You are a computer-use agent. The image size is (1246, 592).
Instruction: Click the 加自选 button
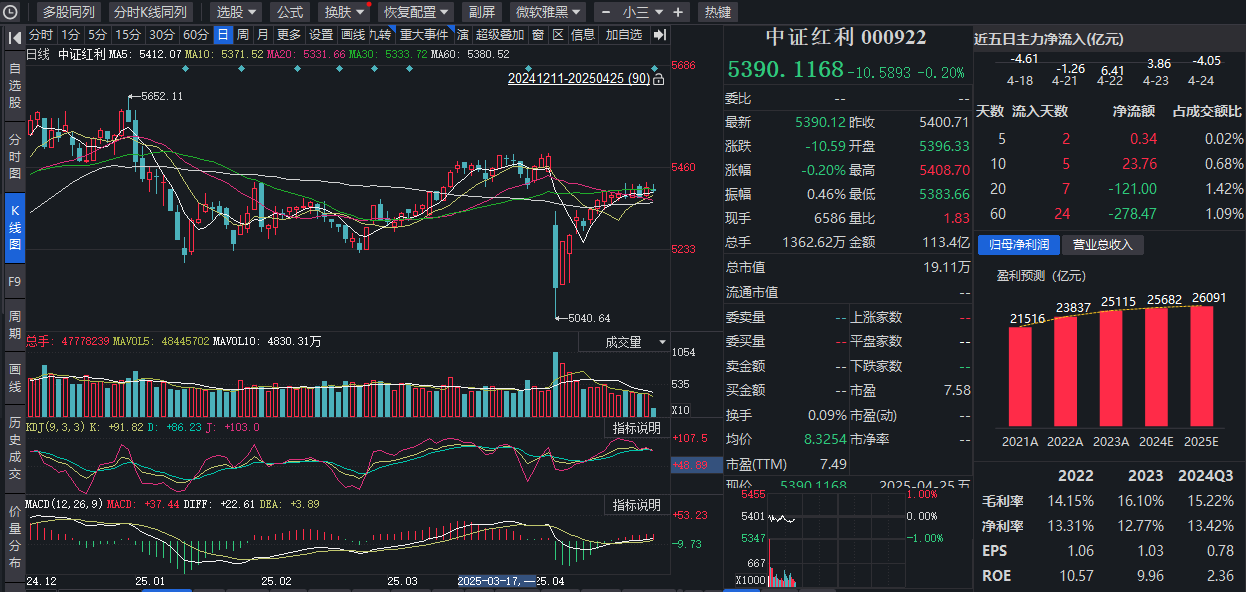coord(624,35)
